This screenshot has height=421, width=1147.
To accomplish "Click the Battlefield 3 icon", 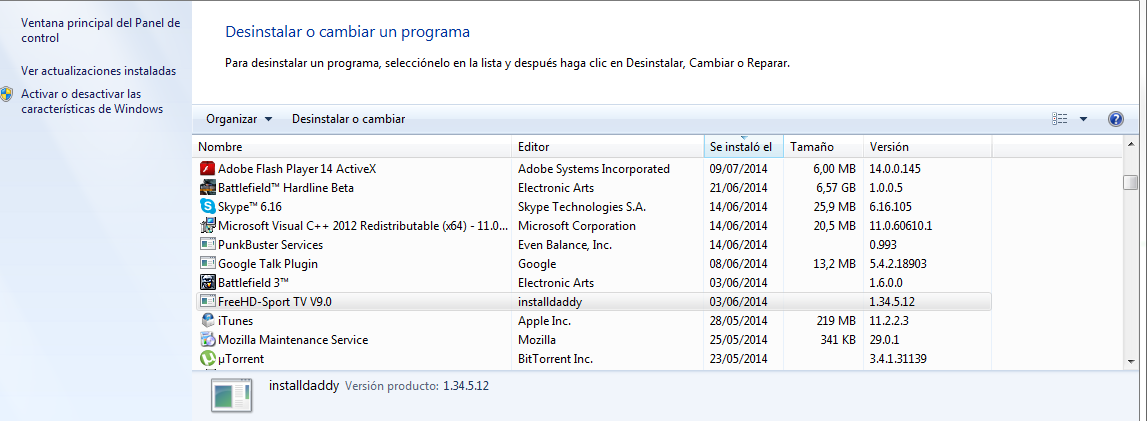I will pyautogui.click(x=207, y=283).
